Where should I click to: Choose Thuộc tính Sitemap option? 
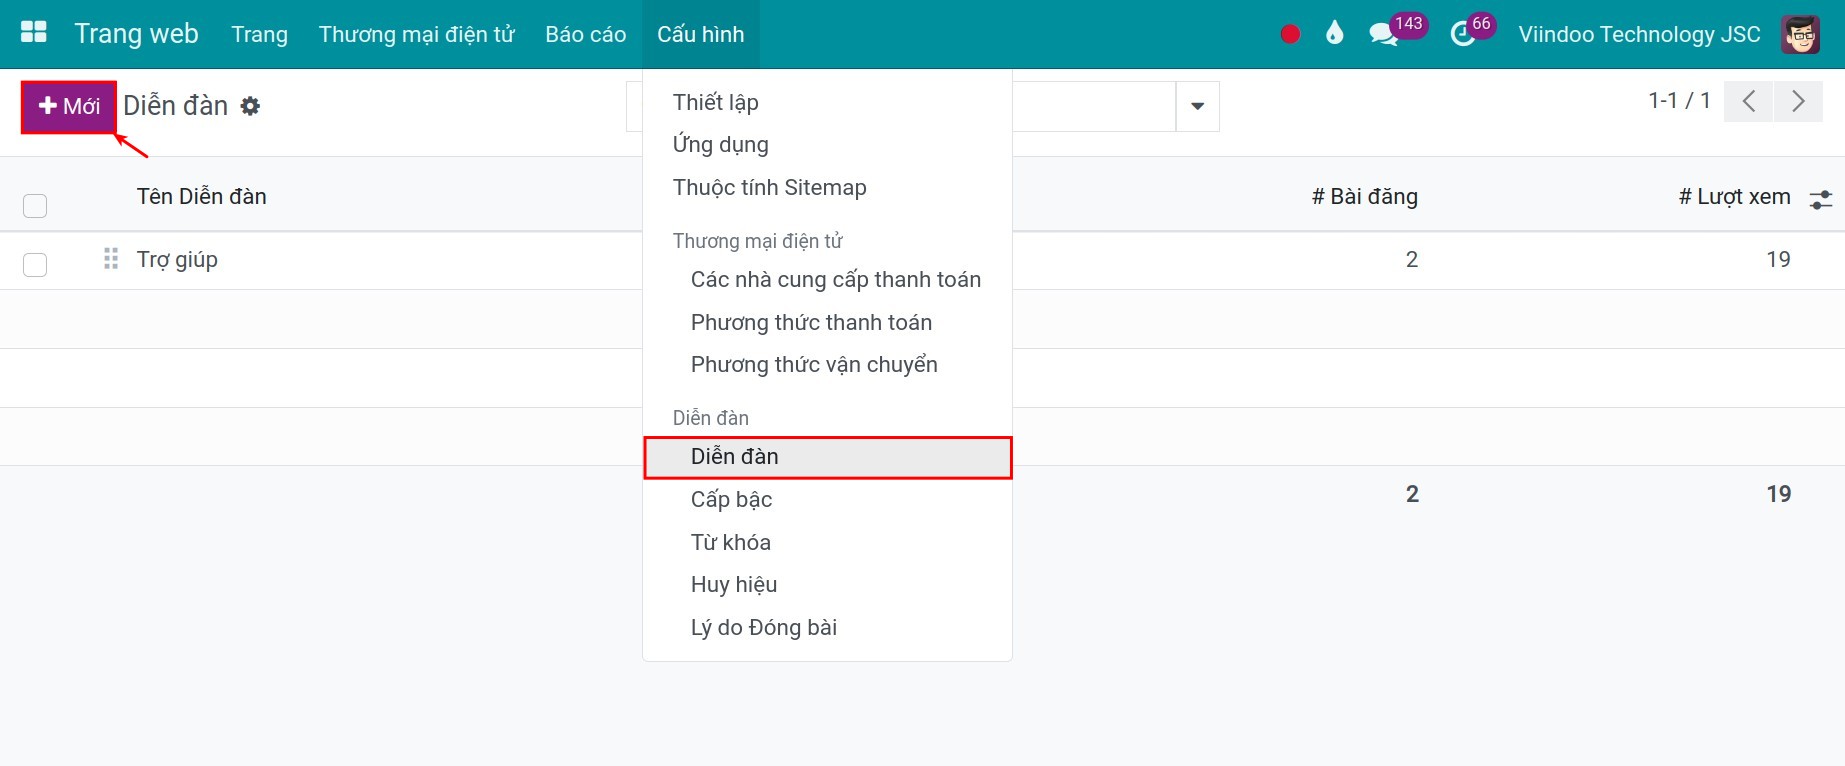pos(770,187)
